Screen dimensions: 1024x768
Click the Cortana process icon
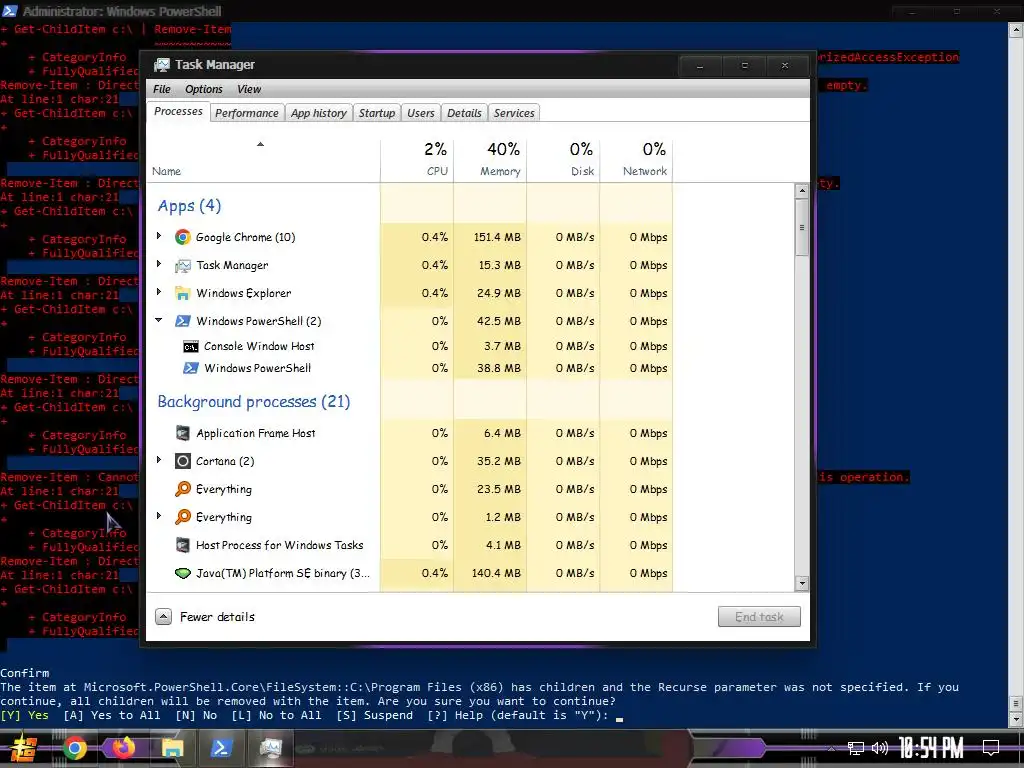(x=183, y=461)
